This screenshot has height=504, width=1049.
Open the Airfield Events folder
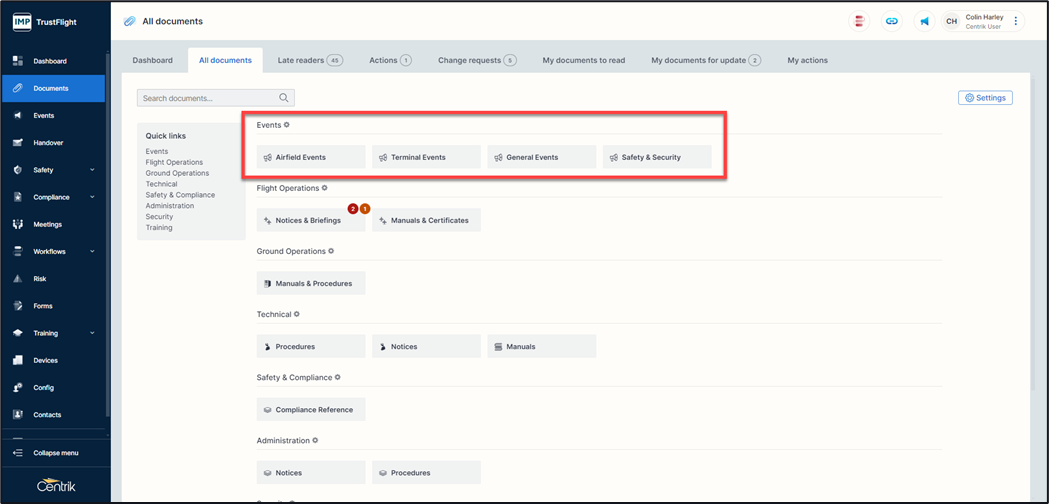point(311,157)
